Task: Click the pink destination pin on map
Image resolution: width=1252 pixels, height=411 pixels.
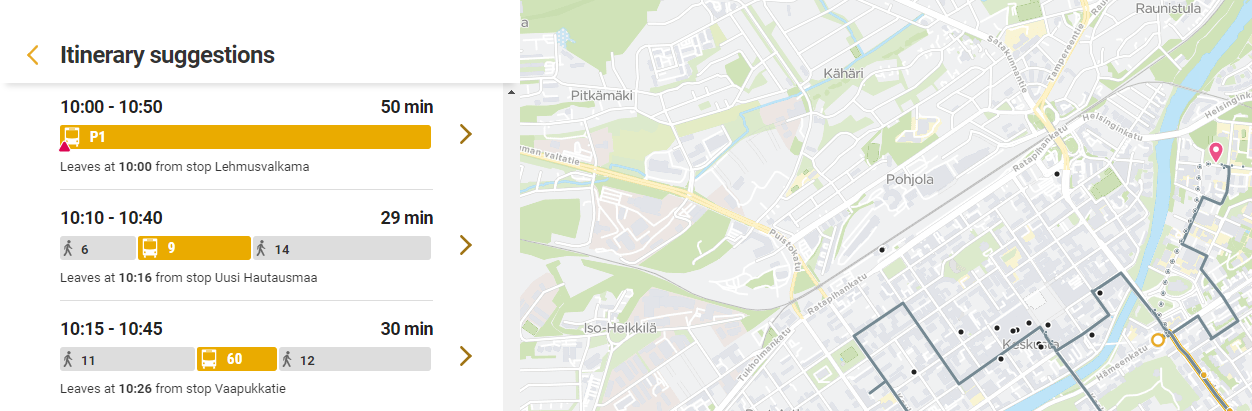Action: coord(1215,152)
